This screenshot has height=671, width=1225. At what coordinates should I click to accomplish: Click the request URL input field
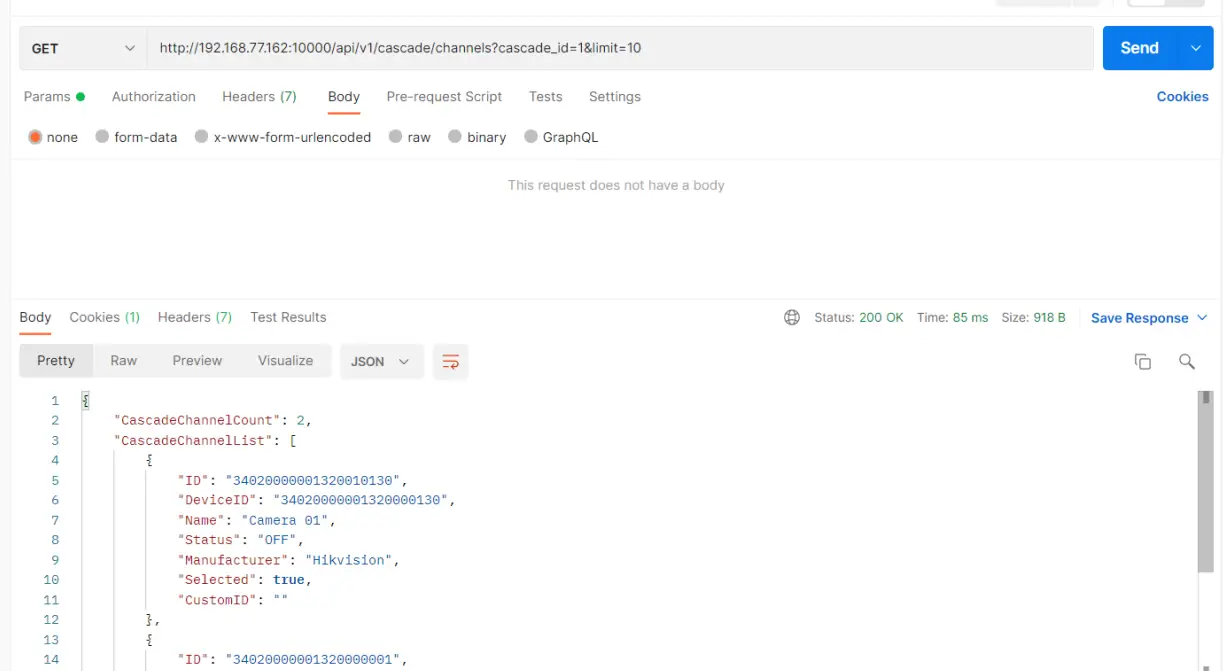[x=620, y=48]
